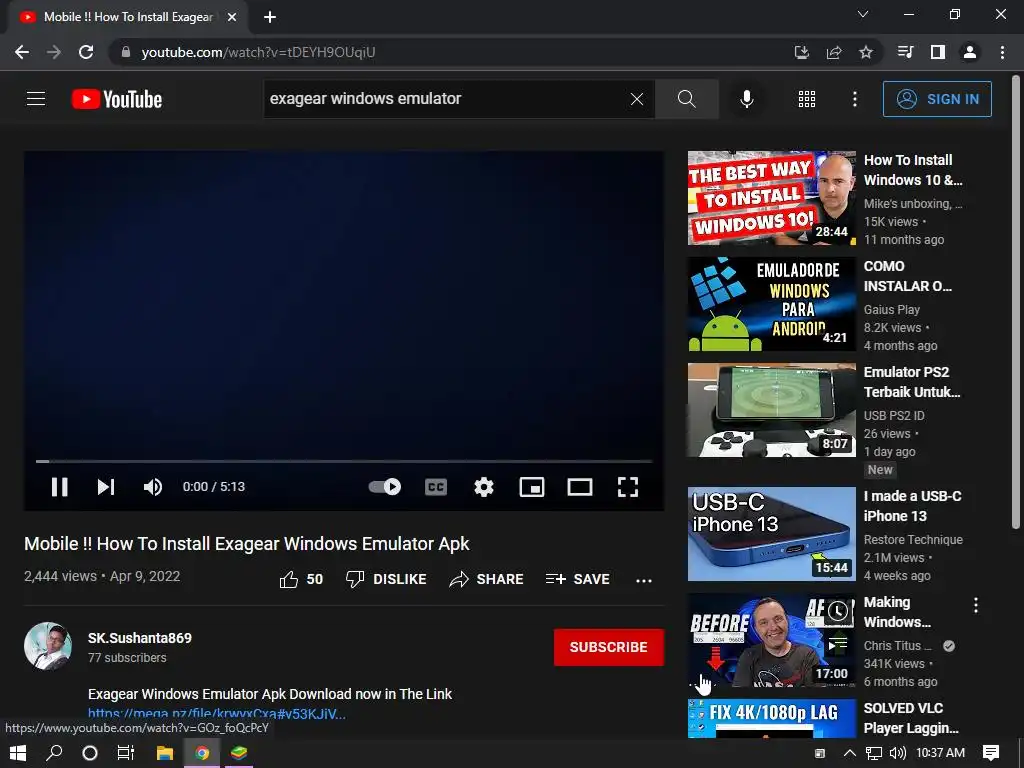Close the 'Mobile !! How To Install Exagear' tab
The image size is (1024, 768).
point(232,17)
